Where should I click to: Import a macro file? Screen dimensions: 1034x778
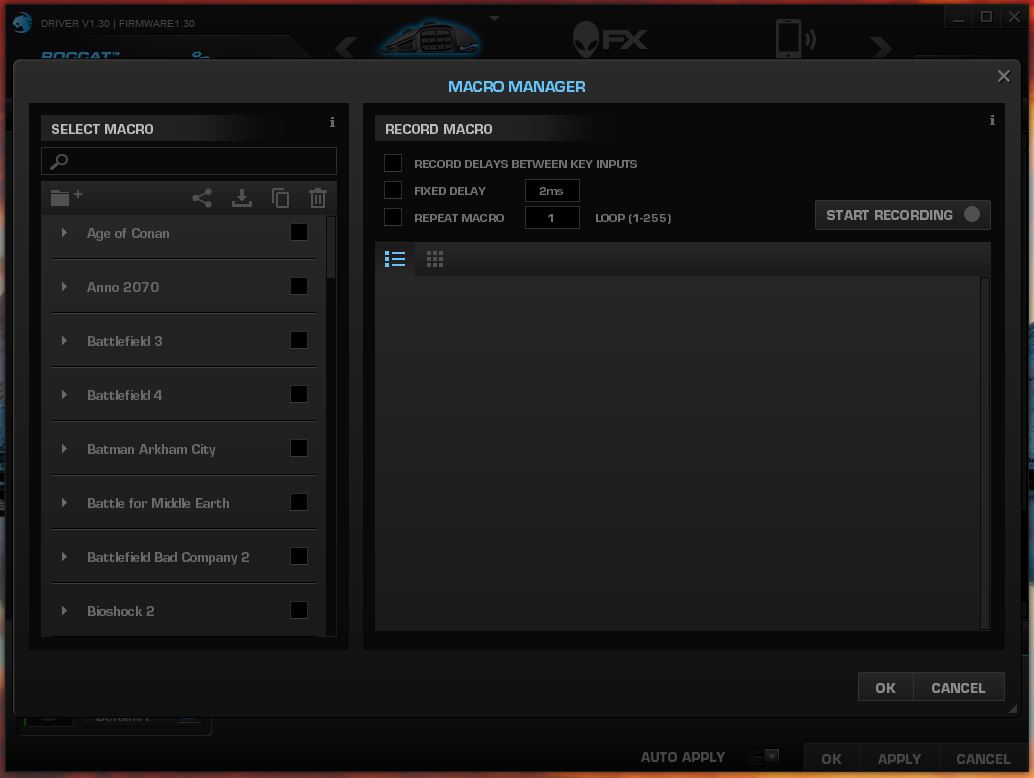point(241,197)
